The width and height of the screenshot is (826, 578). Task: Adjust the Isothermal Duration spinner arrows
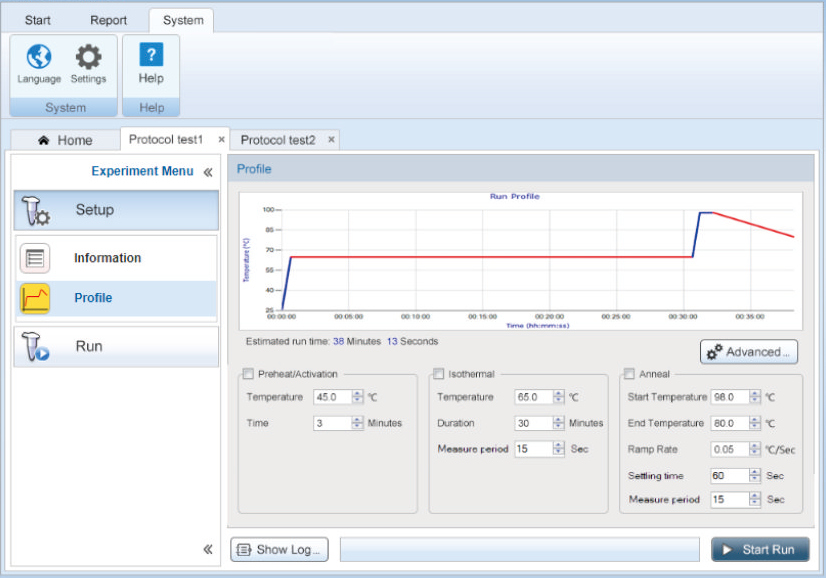(559, 423)
